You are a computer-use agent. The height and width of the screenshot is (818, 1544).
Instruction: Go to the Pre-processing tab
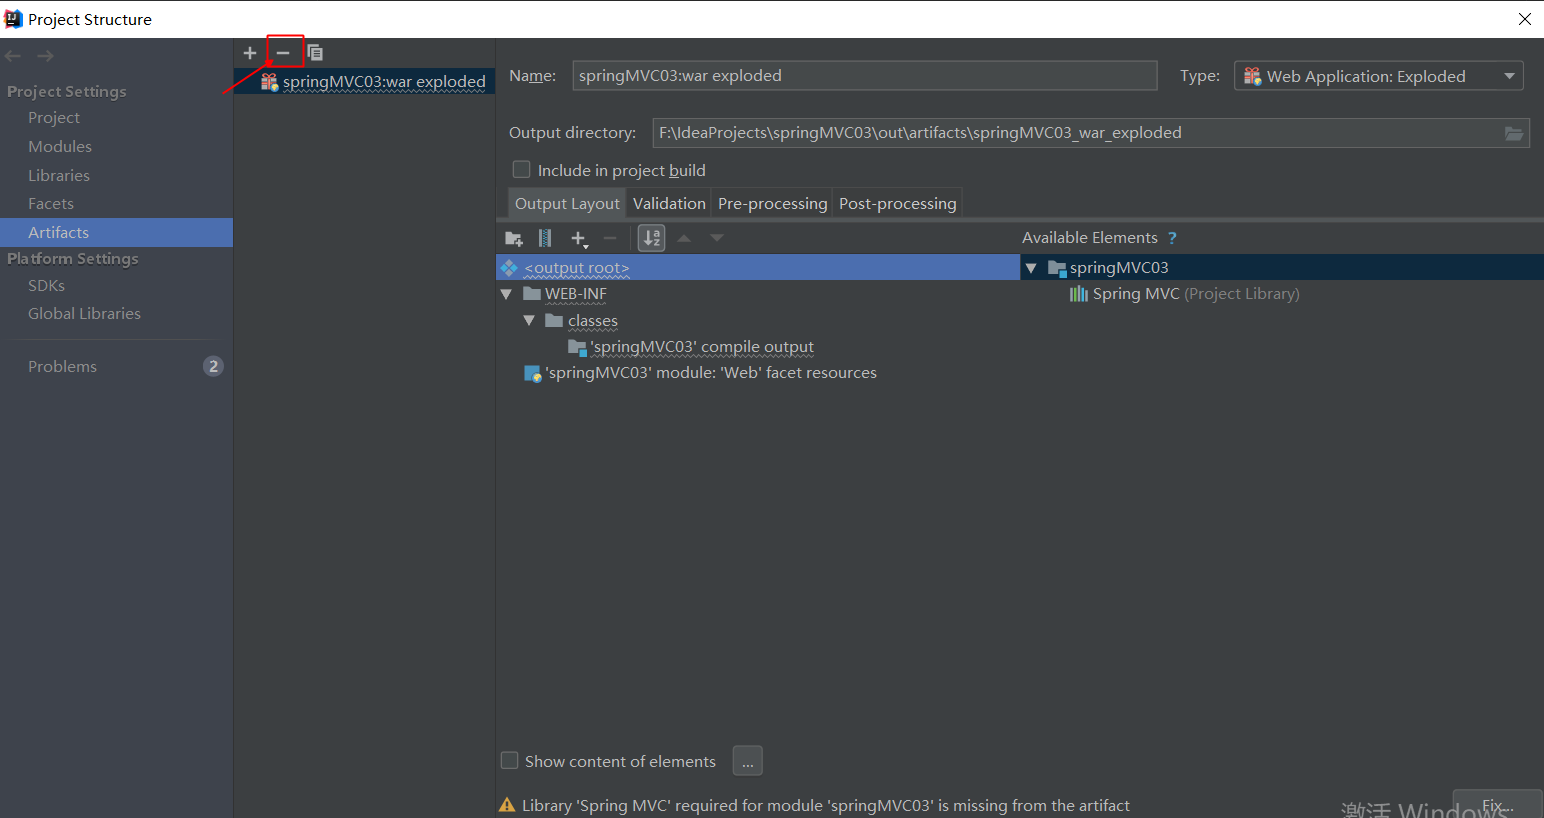pyautogui.click(x=772, y=203)
